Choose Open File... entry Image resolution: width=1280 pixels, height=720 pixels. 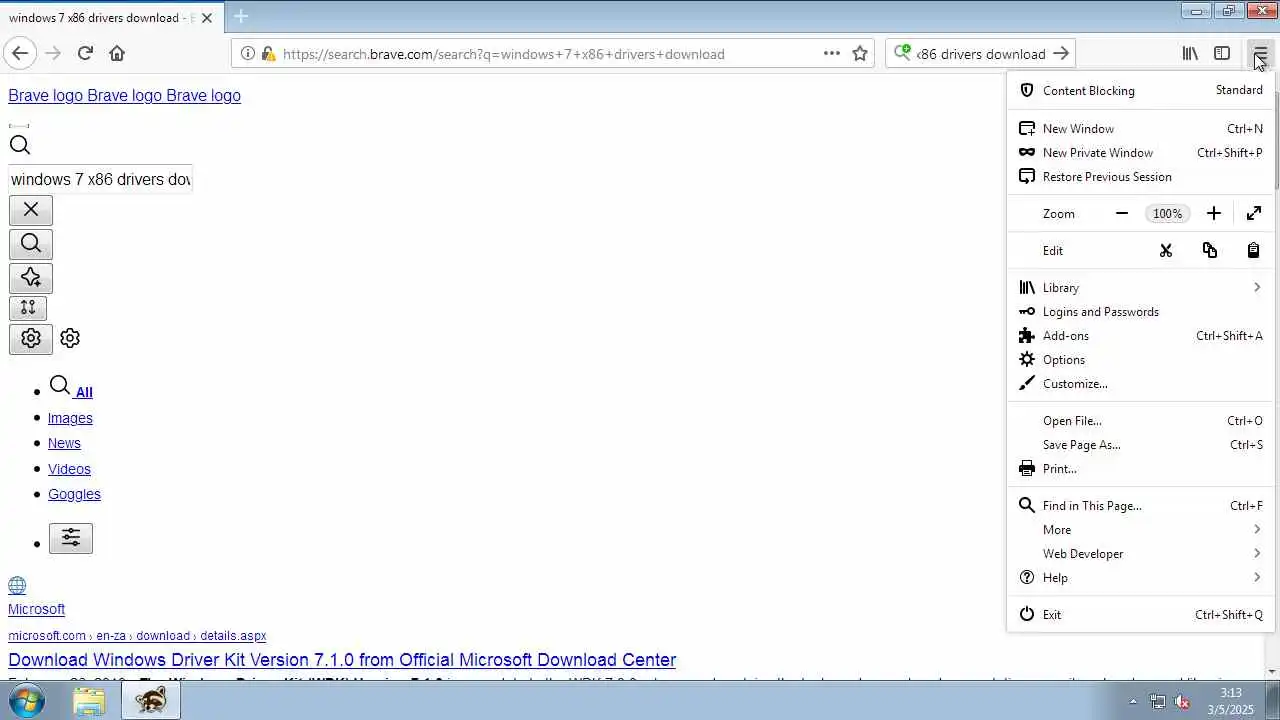(1140, 420)
